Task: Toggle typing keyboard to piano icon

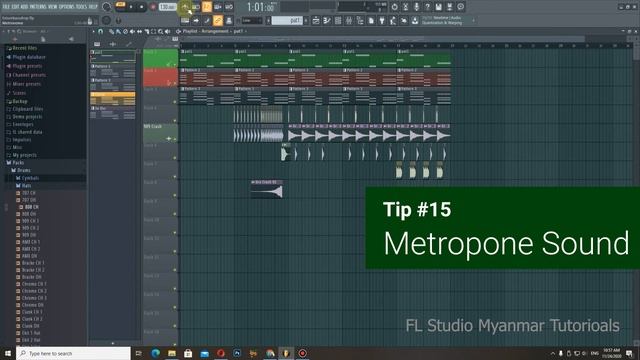Action: [x=185, y=20]
